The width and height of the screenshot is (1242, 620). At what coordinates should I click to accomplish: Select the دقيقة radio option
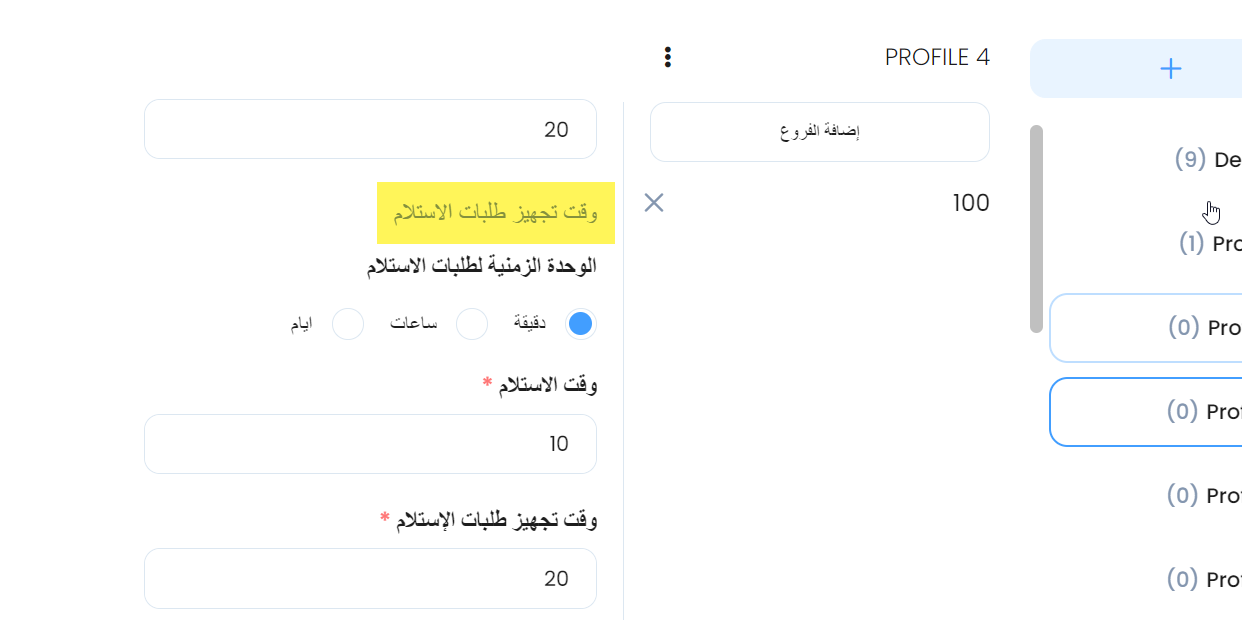580,324
